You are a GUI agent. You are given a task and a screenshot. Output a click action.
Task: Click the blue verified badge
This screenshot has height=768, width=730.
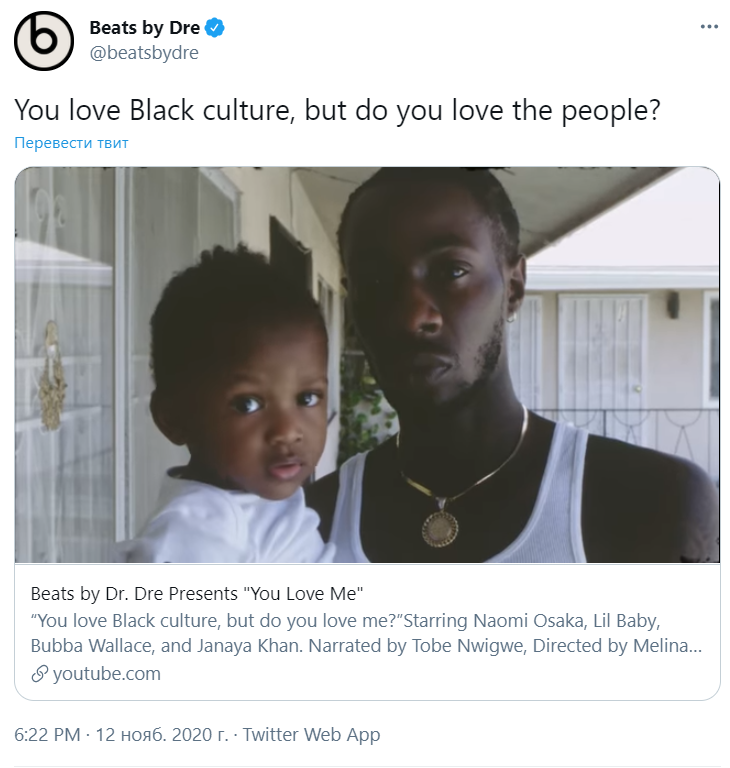tap(215, 28)
